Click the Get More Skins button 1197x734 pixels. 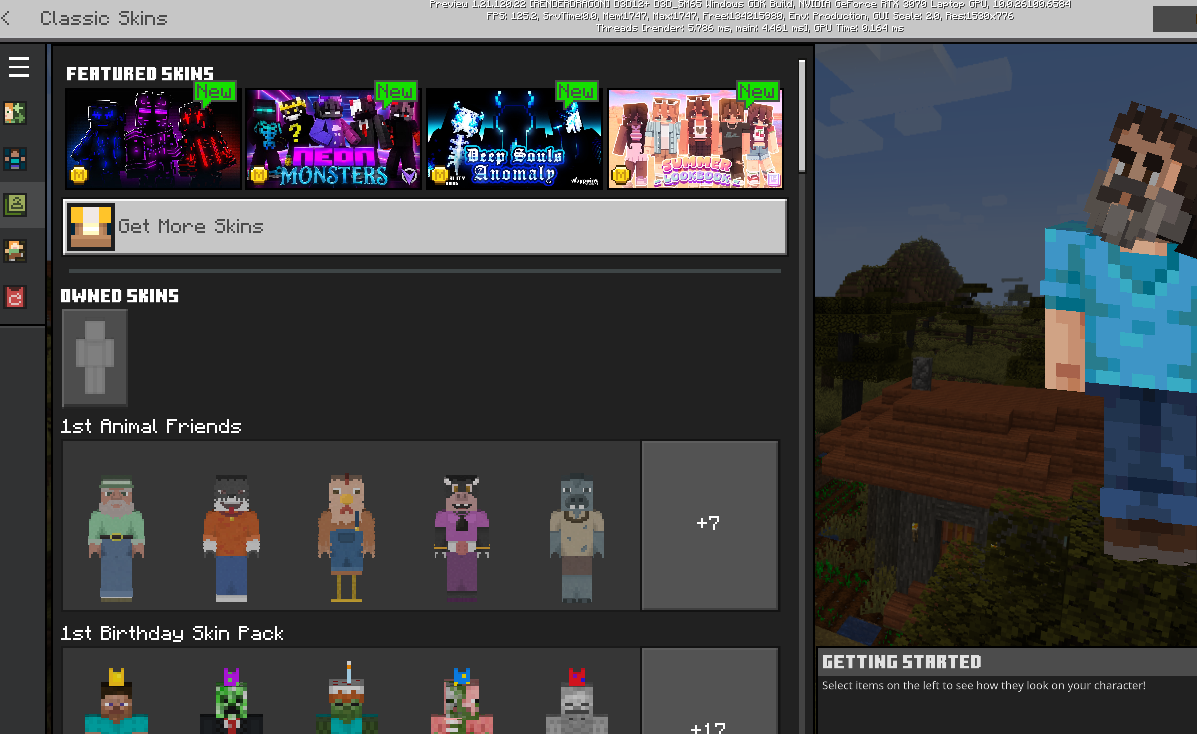tap(424, 227)
